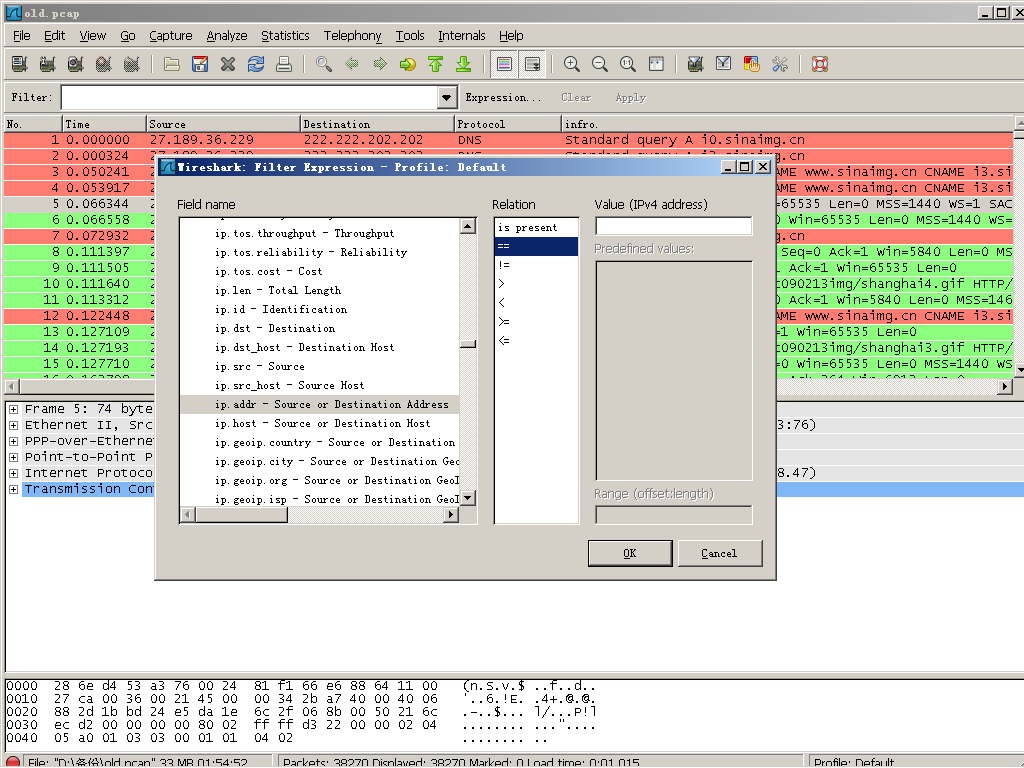Open the File menu
The height and width of the screenshot is (768, 1024).
[22, 35]
